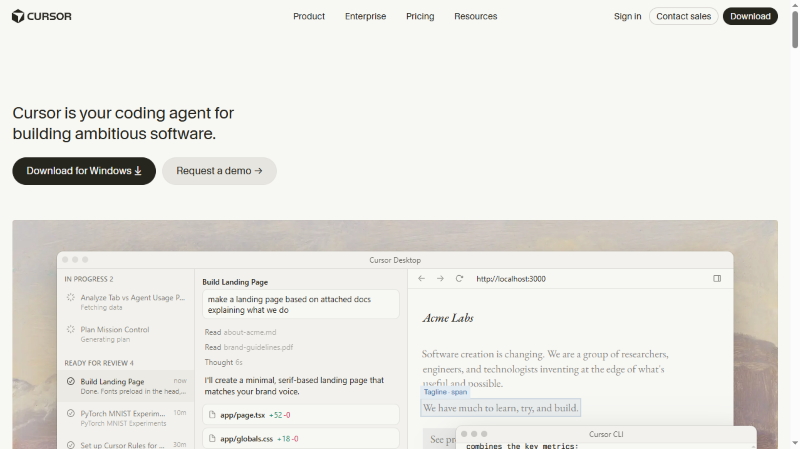
Task: Click the page vertical scrollbar thumb
Action: (795, 30)
